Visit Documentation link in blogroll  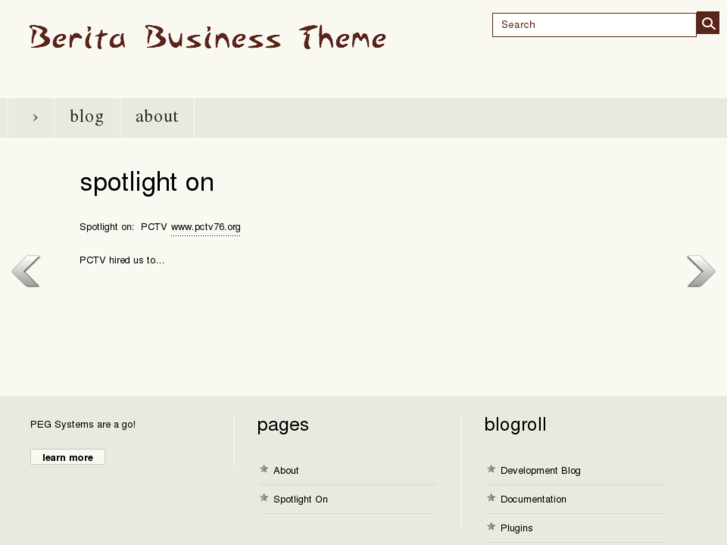click(x=533, y=499)
